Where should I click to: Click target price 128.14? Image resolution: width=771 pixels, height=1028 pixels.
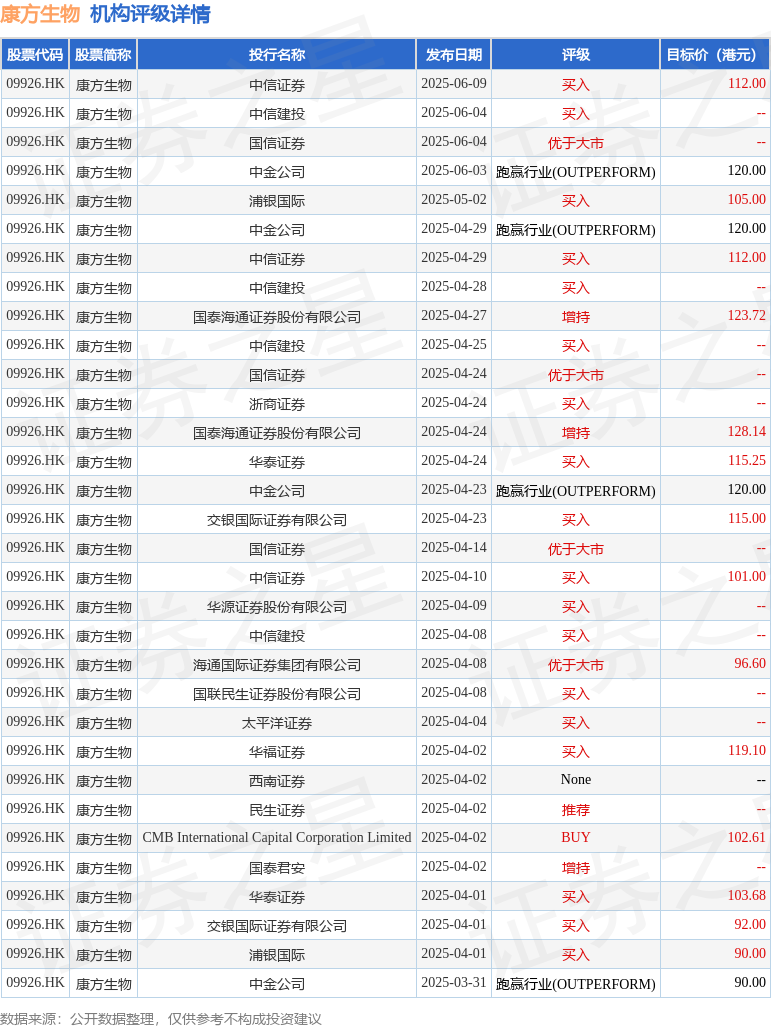[x=746, y=432]
